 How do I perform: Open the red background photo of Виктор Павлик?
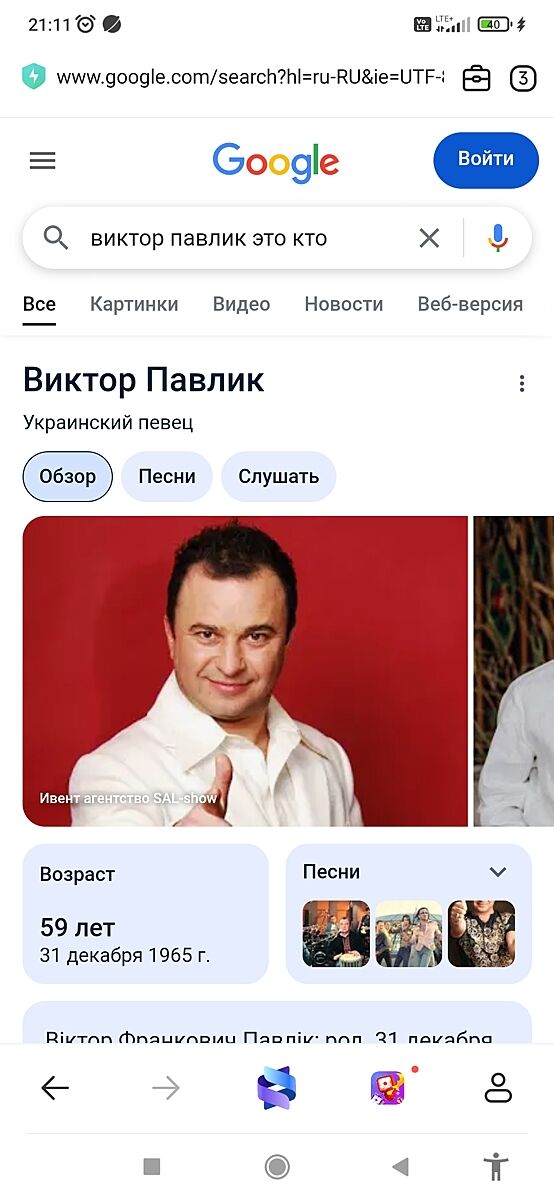[x=245, y=671]
